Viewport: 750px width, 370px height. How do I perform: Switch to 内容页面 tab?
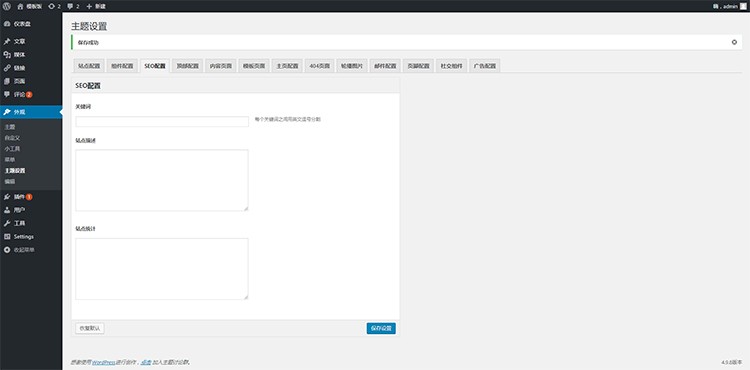tap(221, 66)
